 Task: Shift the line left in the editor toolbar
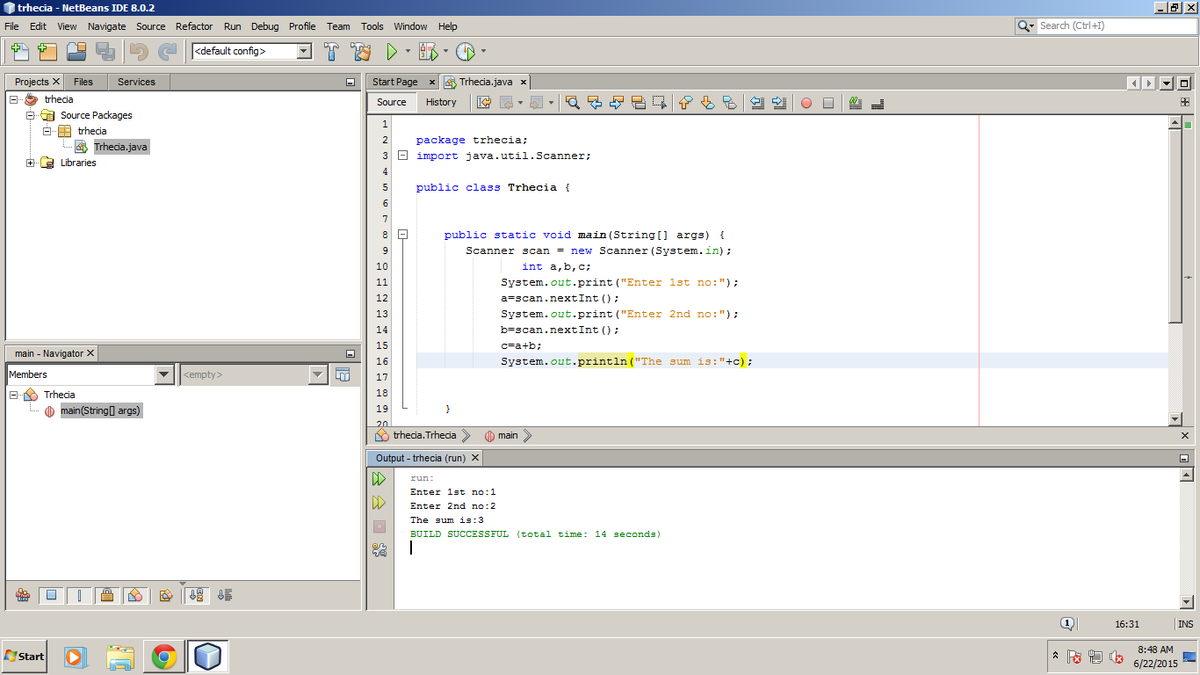click(757, 102)
